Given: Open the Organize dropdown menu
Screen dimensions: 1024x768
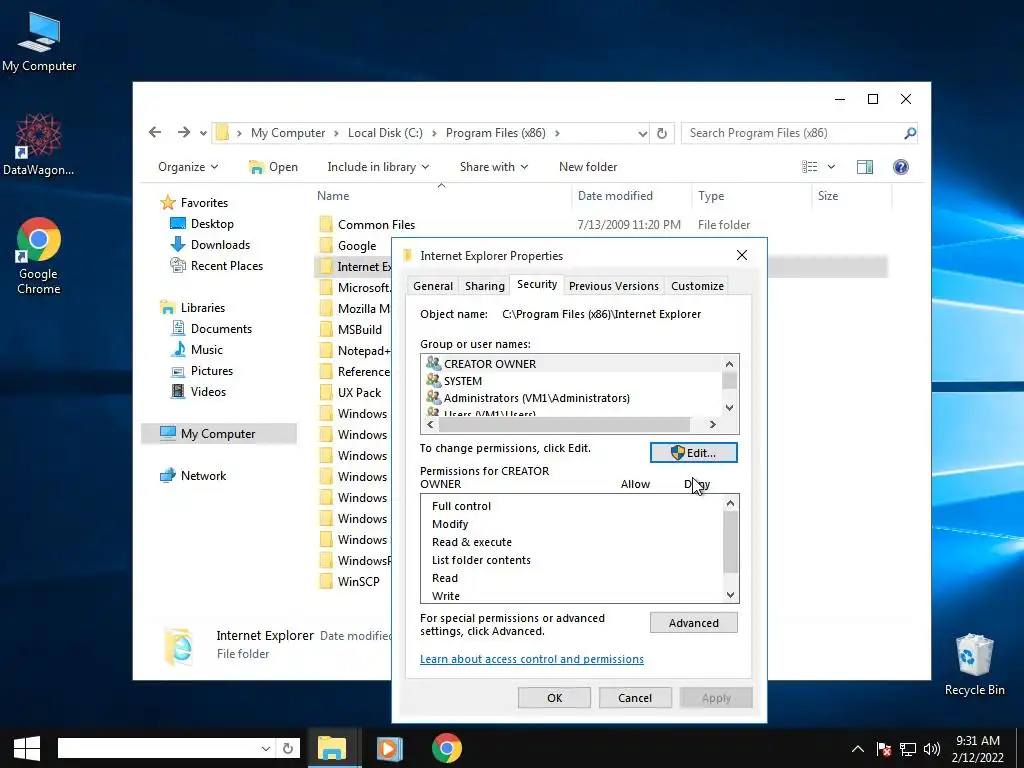Looking at the screenshot, I should pos(188,167).
